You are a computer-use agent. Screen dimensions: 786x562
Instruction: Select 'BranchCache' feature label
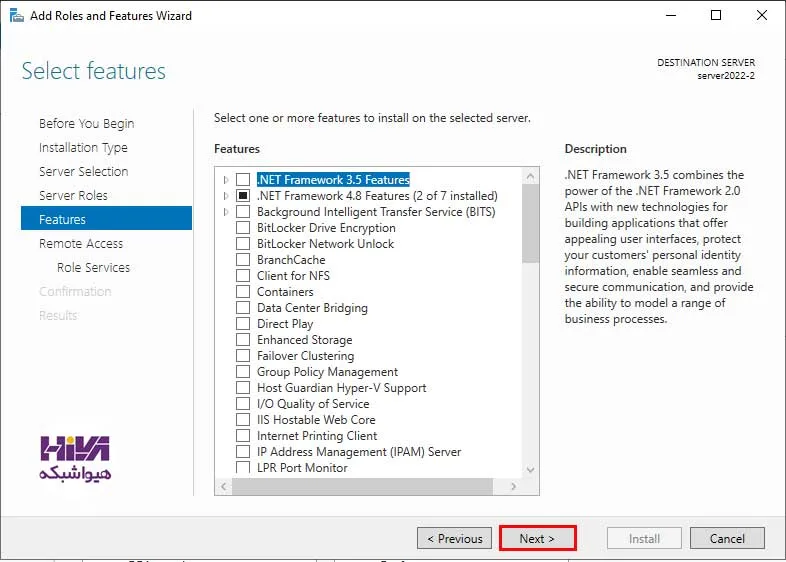(291, 260)
